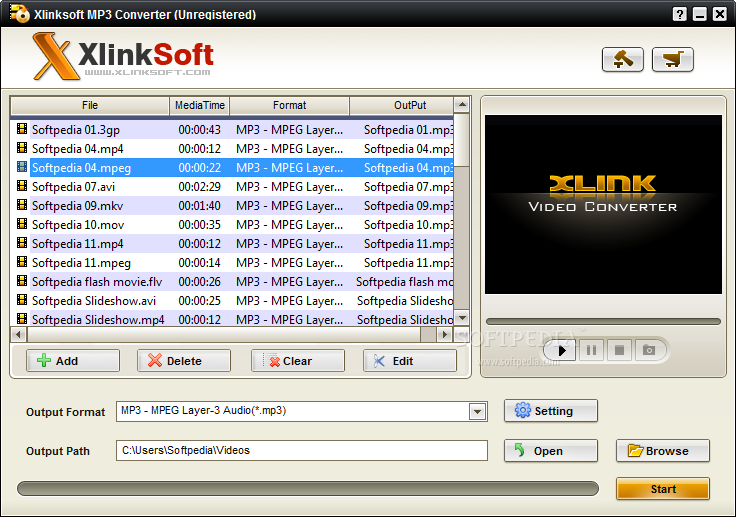Close the Xlinksoft MP3 Converter window
Screen dimensions: 736x517
click(x=720, y=14)
